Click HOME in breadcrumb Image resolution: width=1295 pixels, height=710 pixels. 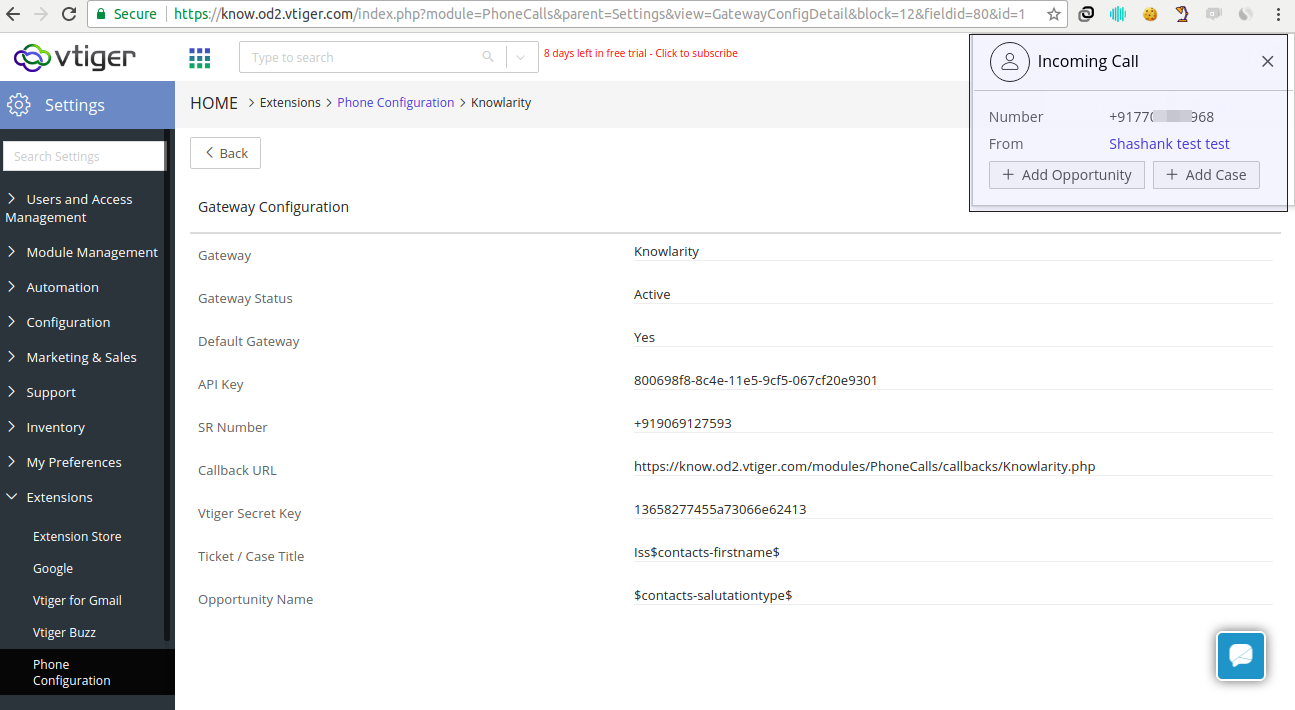tap(214, 103)
